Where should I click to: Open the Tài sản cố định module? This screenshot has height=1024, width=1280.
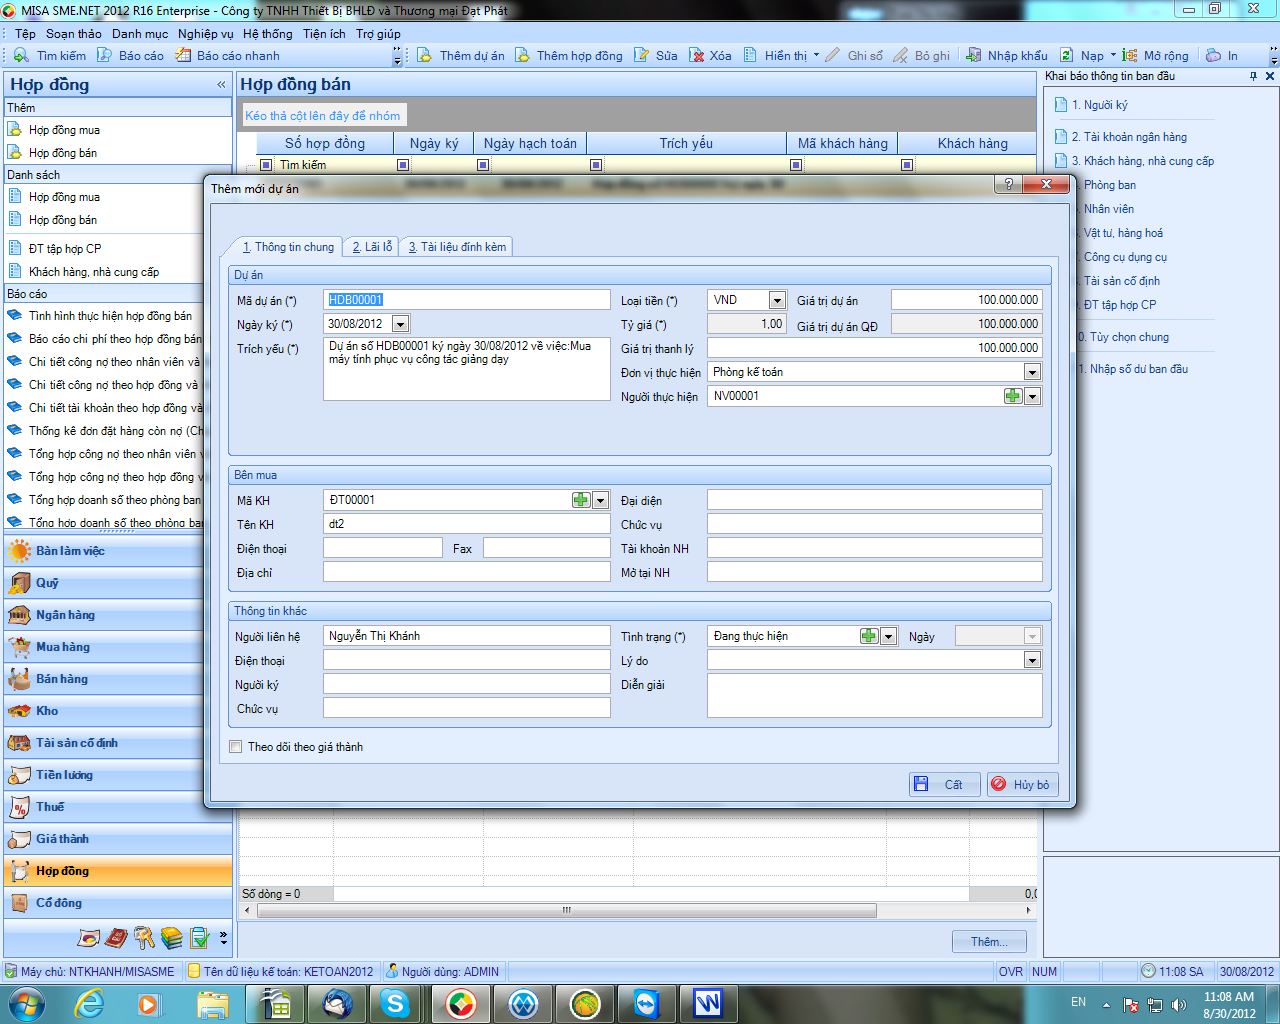click(118, 743)
